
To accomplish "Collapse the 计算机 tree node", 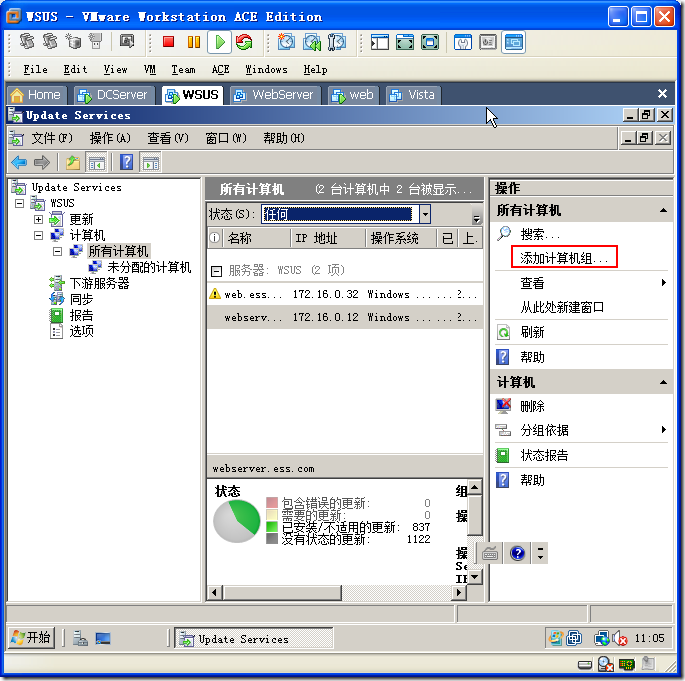I will 38,235.
